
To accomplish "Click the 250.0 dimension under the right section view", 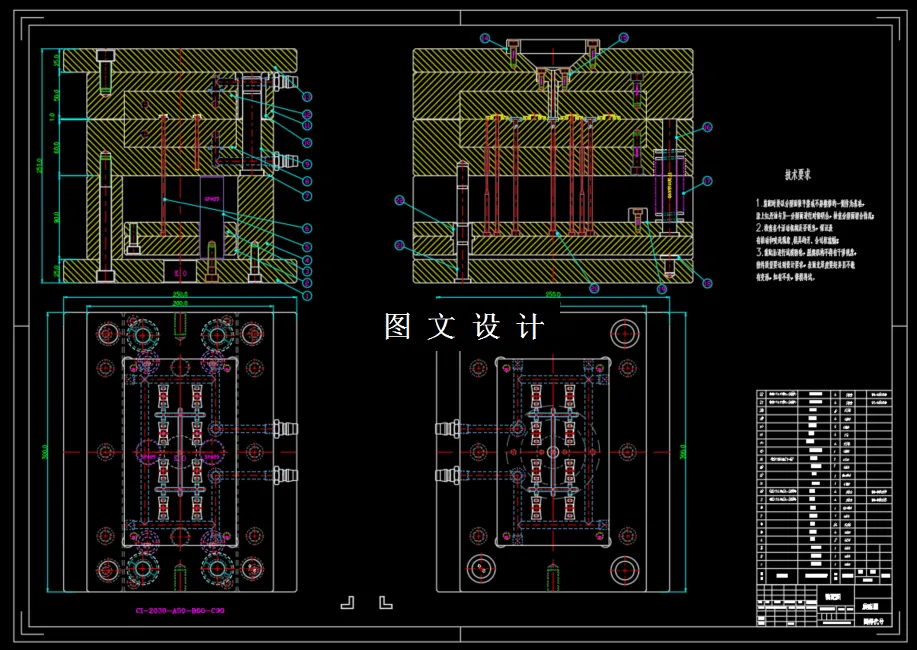I will pyautogui.click(x=553, y=294).
